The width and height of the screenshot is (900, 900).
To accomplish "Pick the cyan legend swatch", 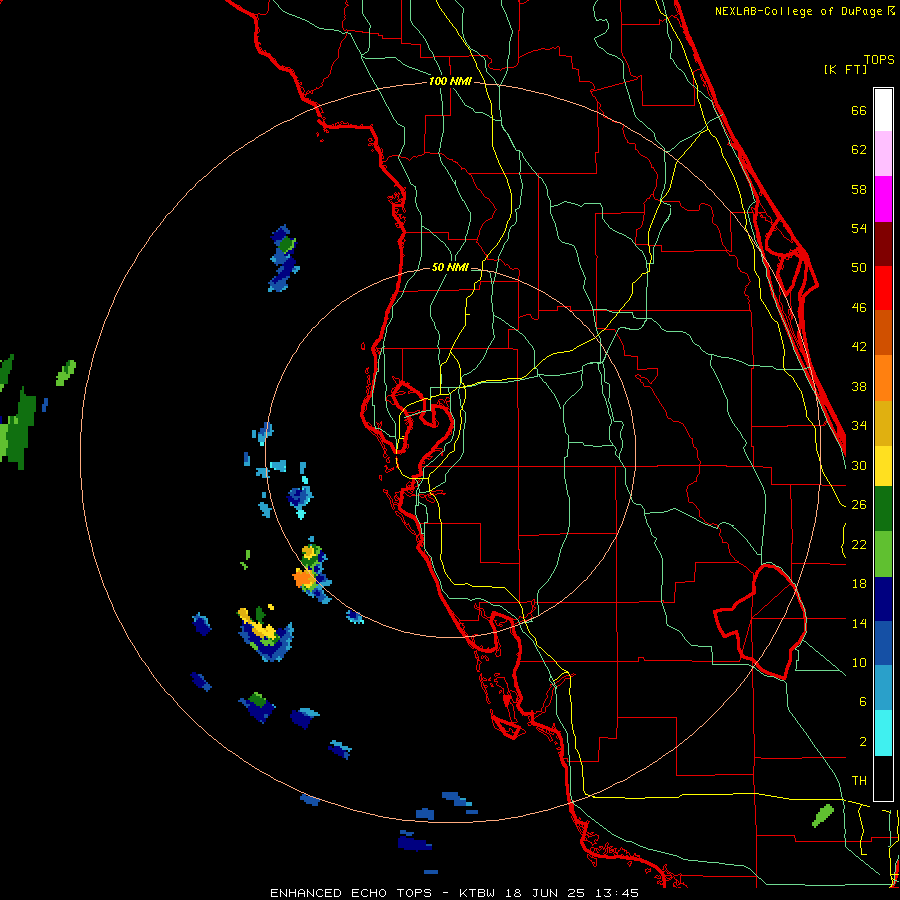I will click(x=883, y=733).
